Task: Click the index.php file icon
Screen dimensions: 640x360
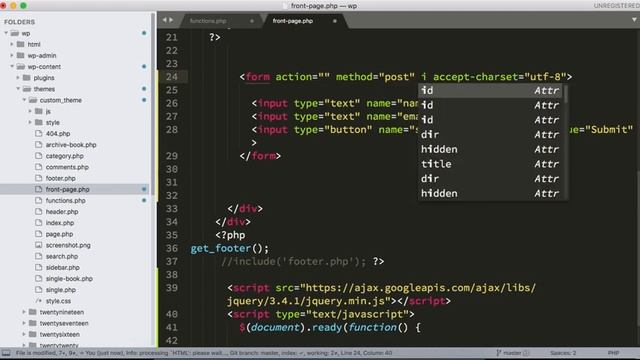Action: coord(39,223)
